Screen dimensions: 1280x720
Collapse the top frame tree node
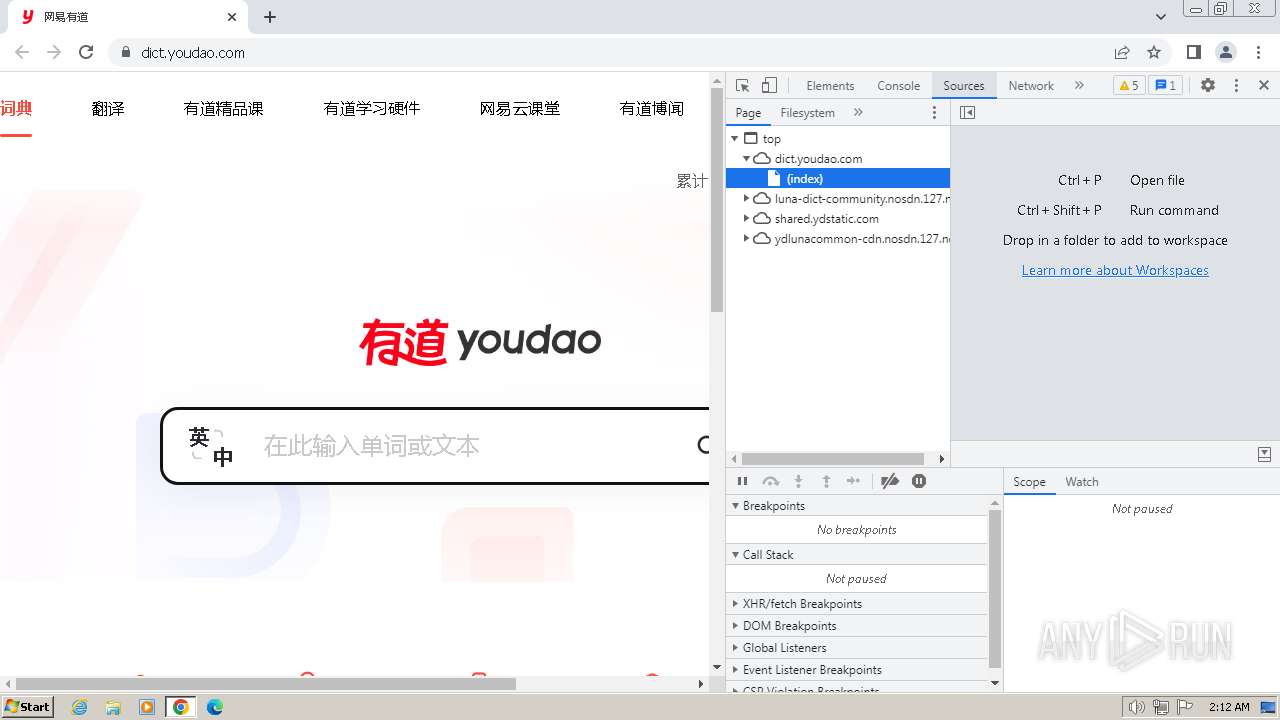pyautogui.click(x=735, y=139)
